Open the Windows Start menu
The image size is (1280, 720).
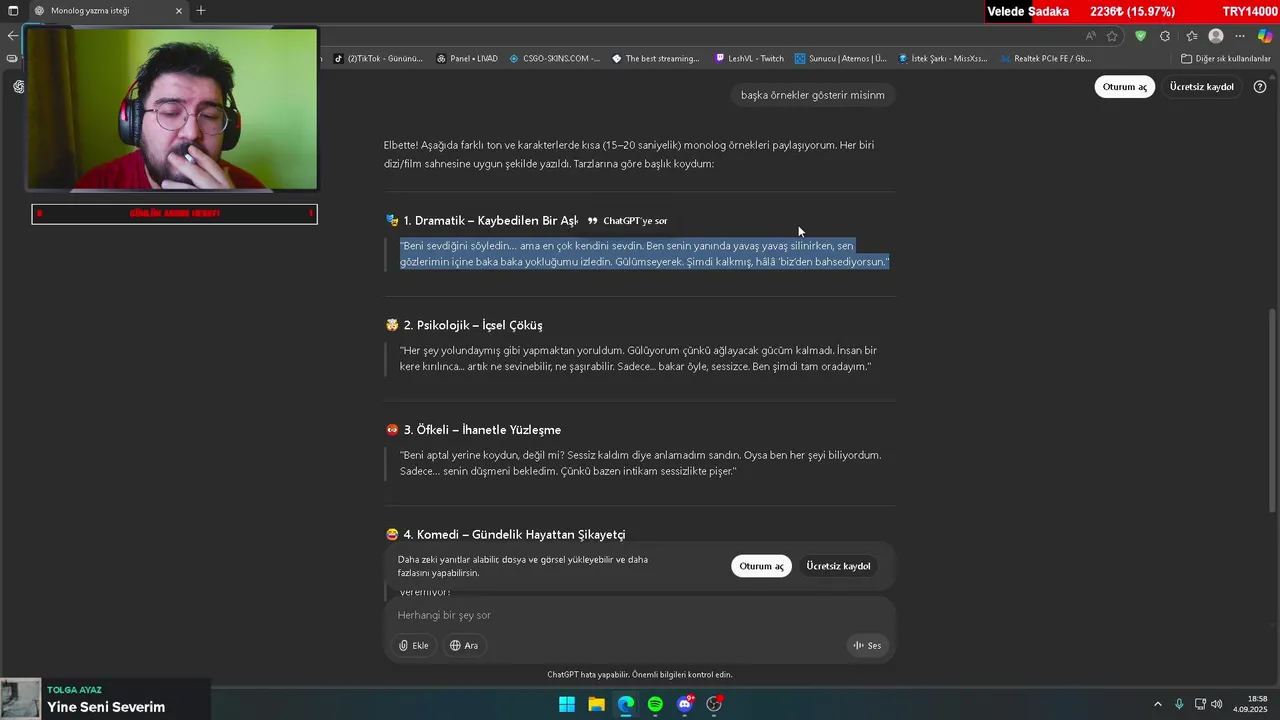click(x=567, y=704)
